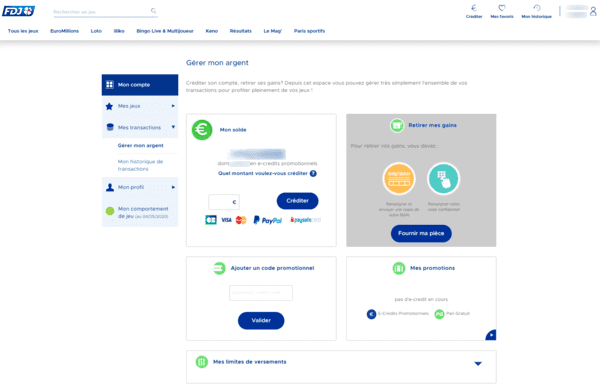Click the help question mark icon

coord(313,173)
